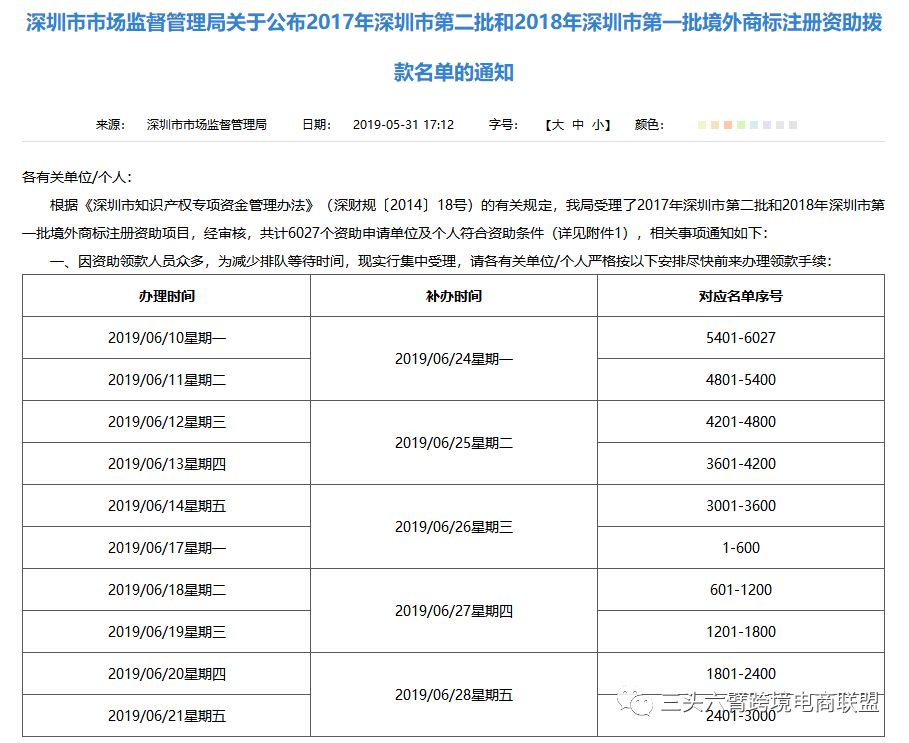Click source name 深圳市市场监督管理局
This screenshot has height=743, width=909.
[x=206, y=125]
